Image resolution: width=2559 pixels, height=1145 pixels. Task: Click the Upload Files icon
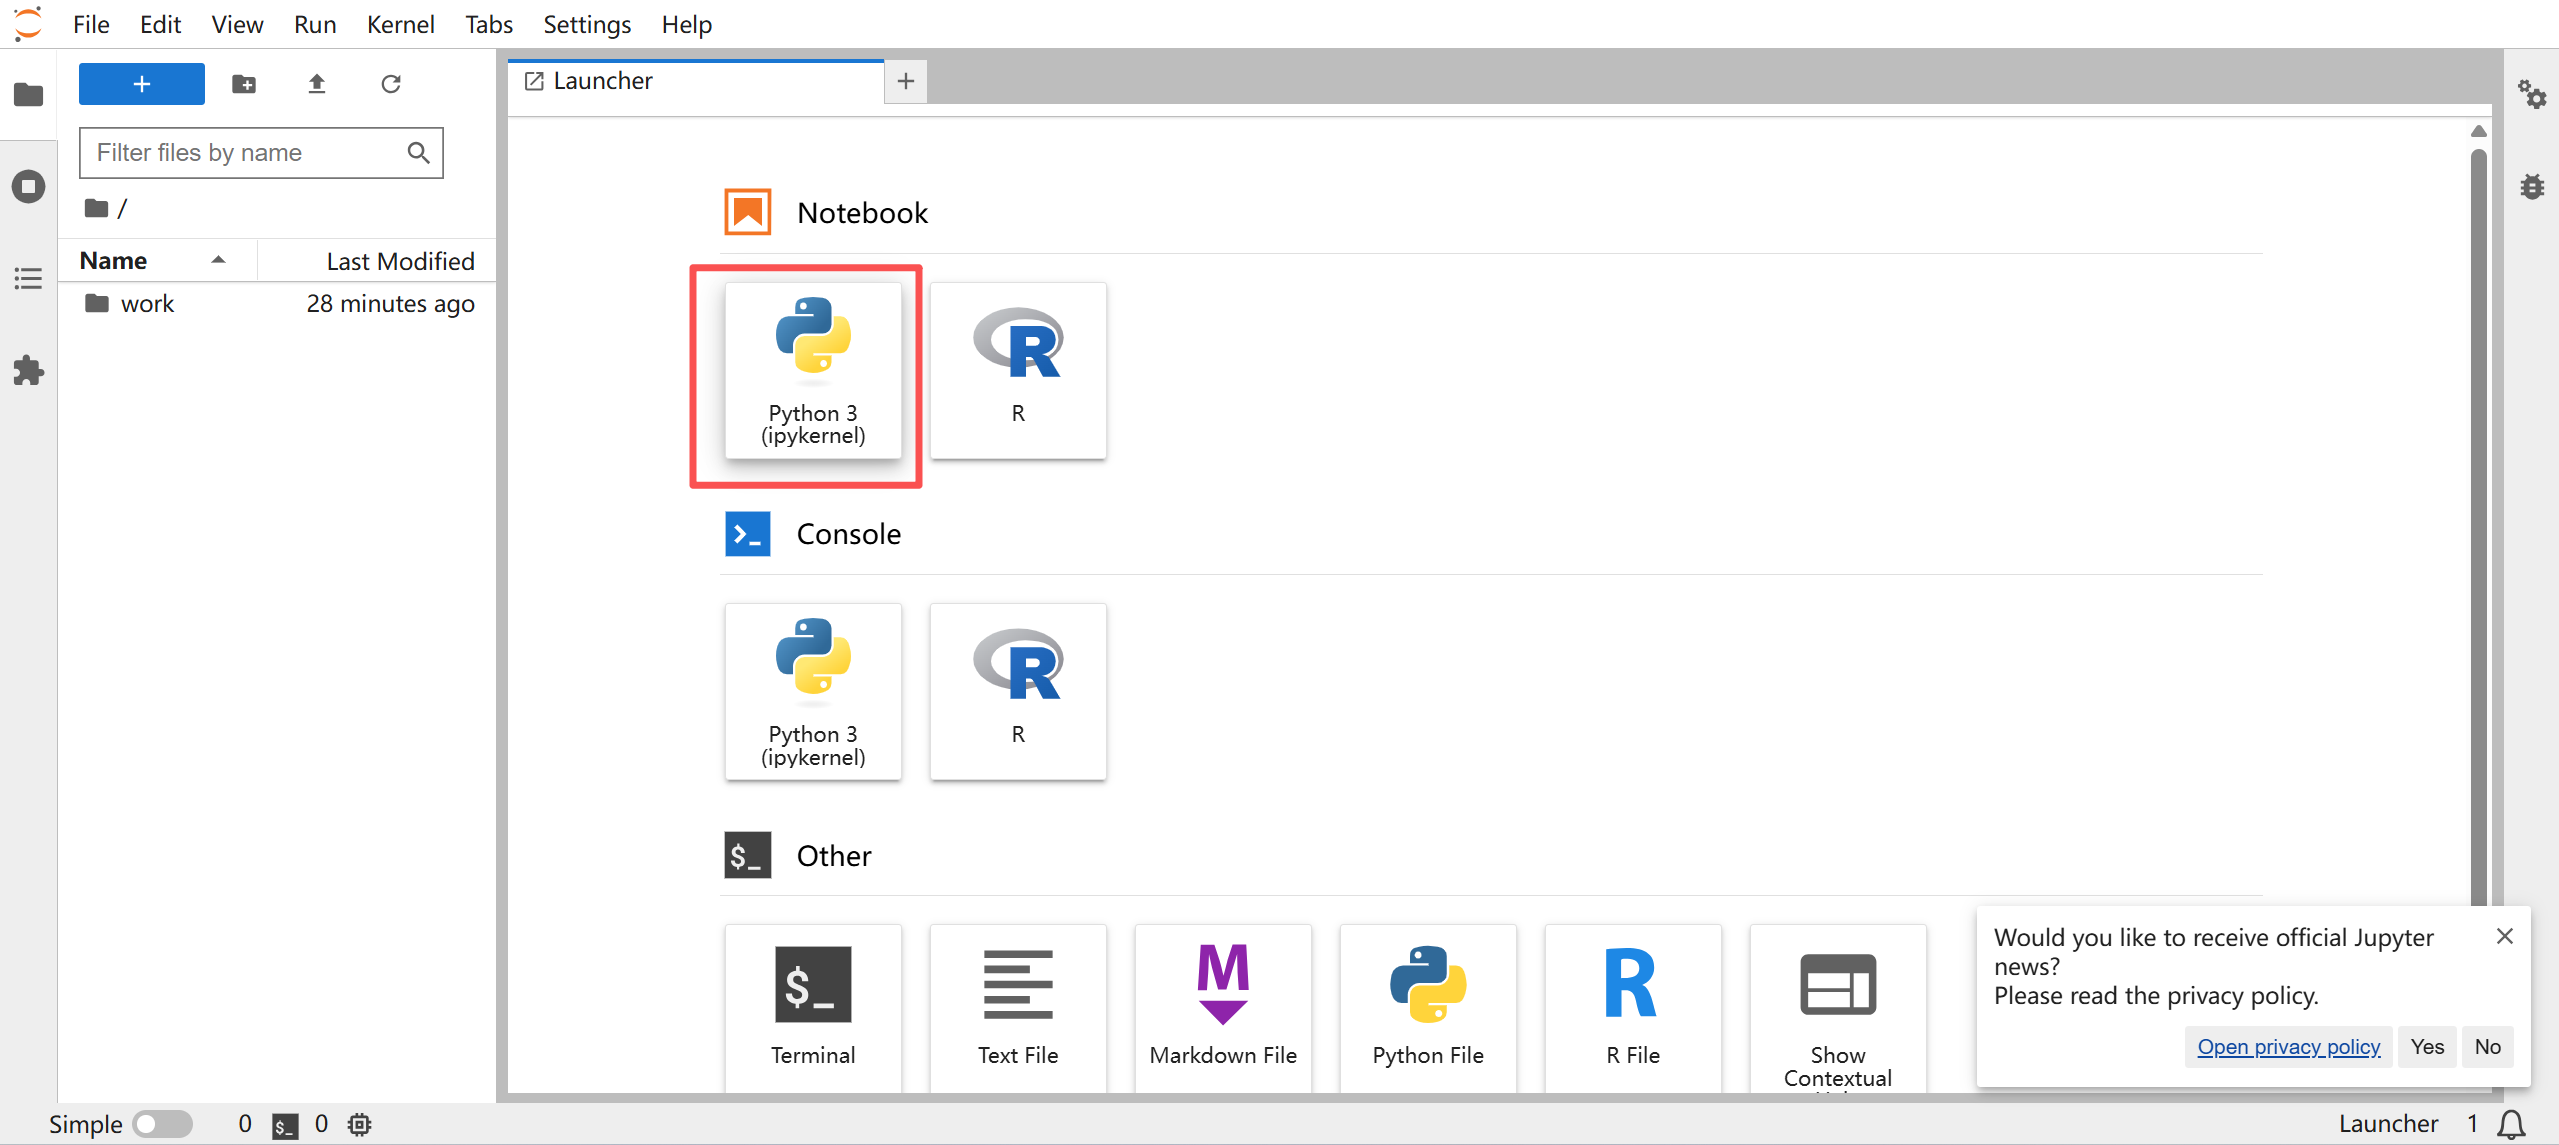[317, 84]
